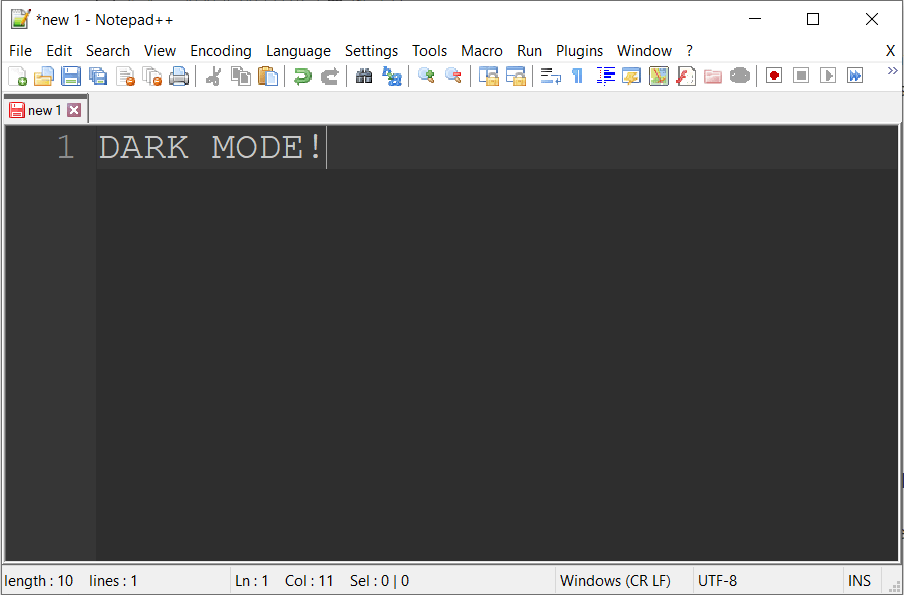Expand the toolbar overflow chevron
Image resolution: width=904 pixels, height=595 pixels.
pos(893,71)
